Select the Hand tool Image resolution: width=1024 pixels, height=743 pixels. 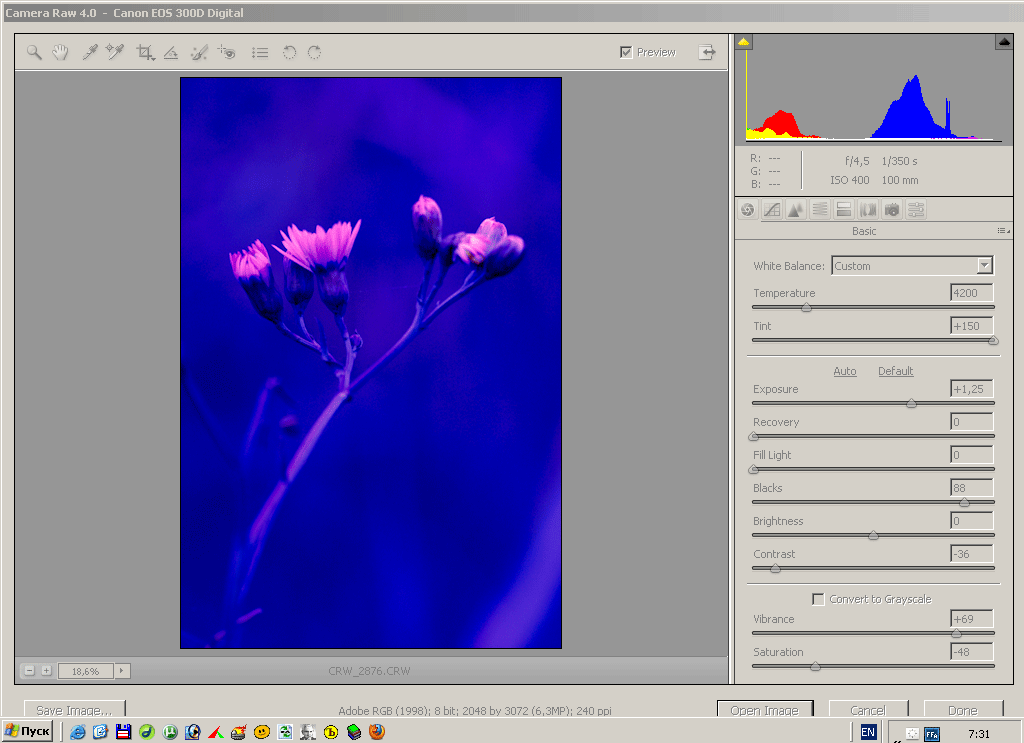(x=60, y=53)
